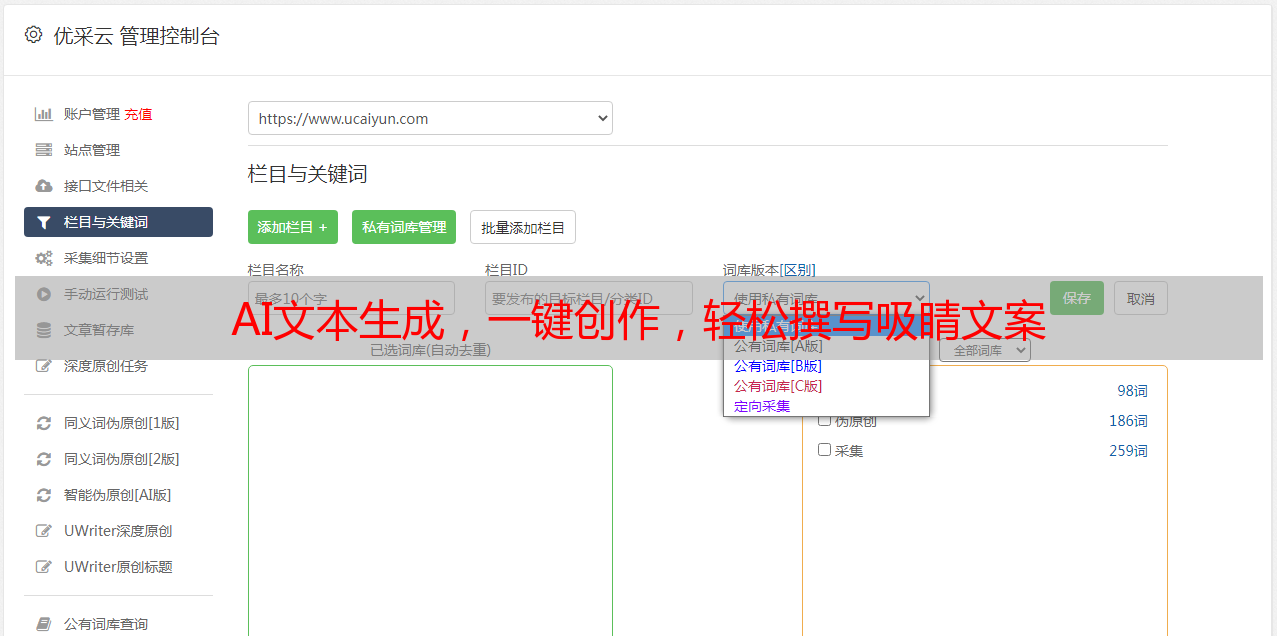The width and height of the screenshot is (1277, 636).
Task: Click the refresh icon for 同义词伪原创[2版]
Action: pyautogui.click(x=43, y=459)
